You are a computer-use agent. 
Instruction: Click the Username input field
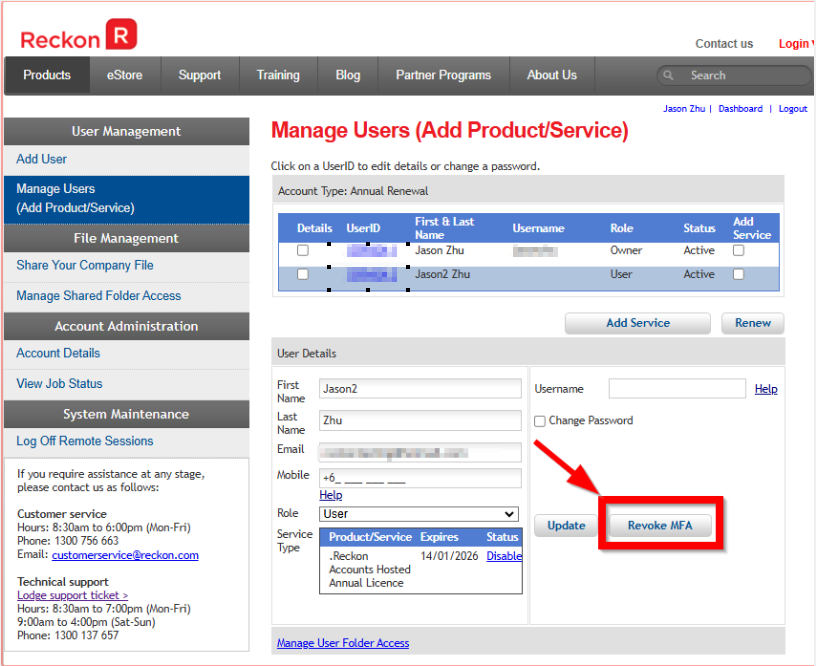point(677,389)
